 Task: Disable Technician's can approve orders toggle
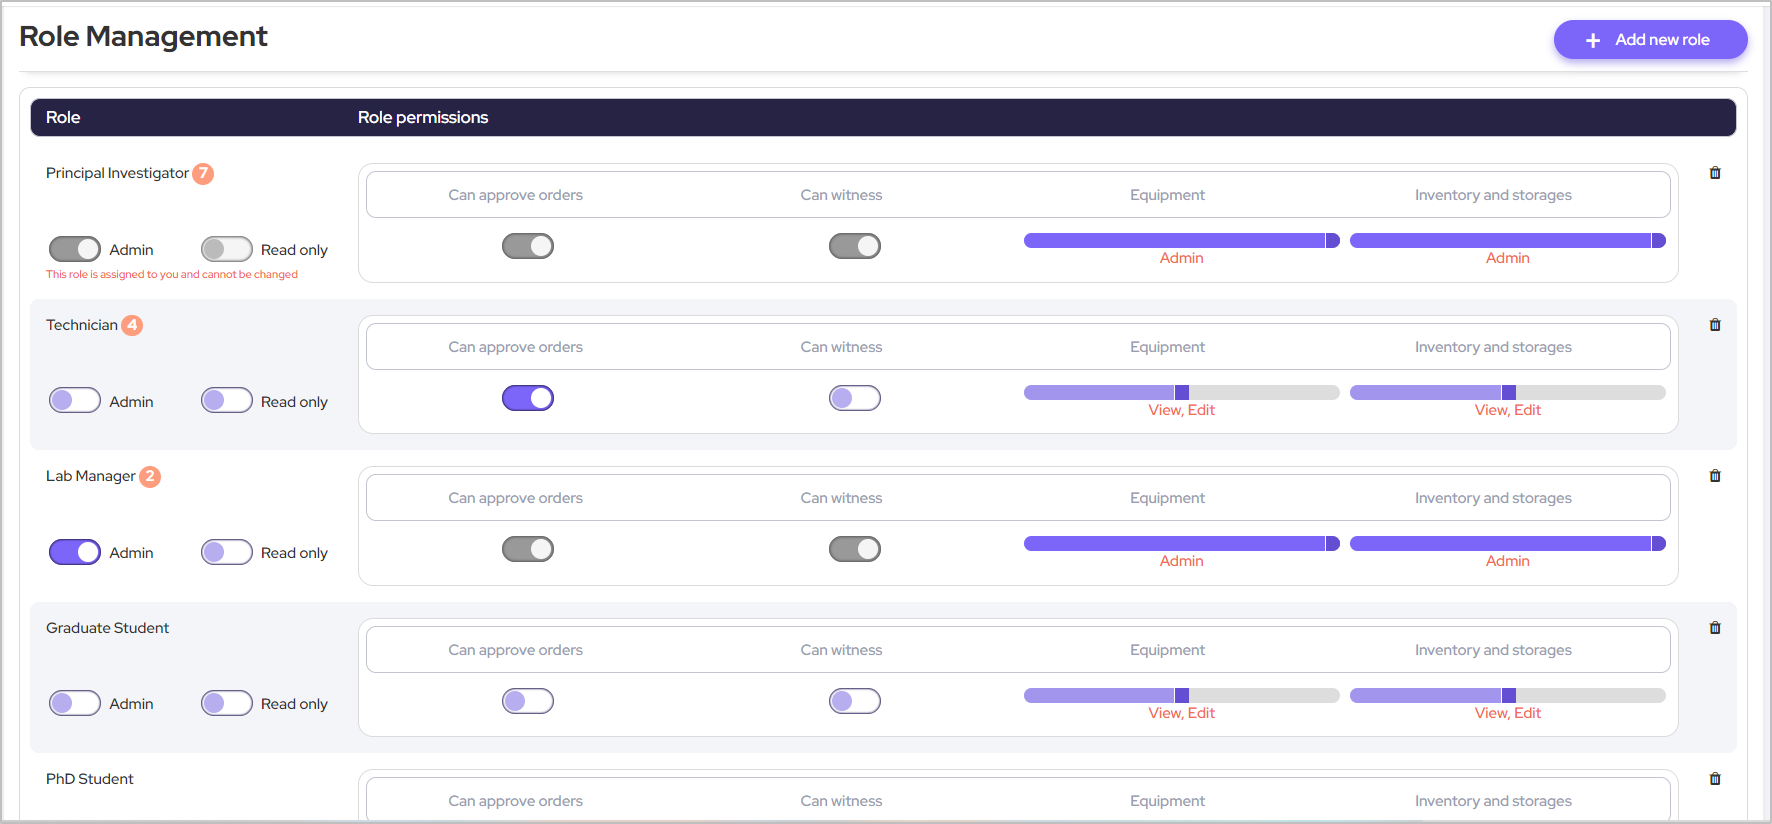(528, 398)
